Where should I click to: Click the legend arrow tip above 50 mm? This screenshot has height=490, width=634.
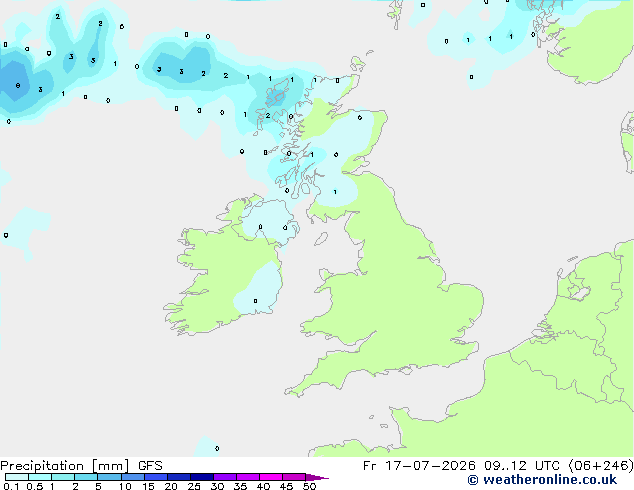click(317, 477)
